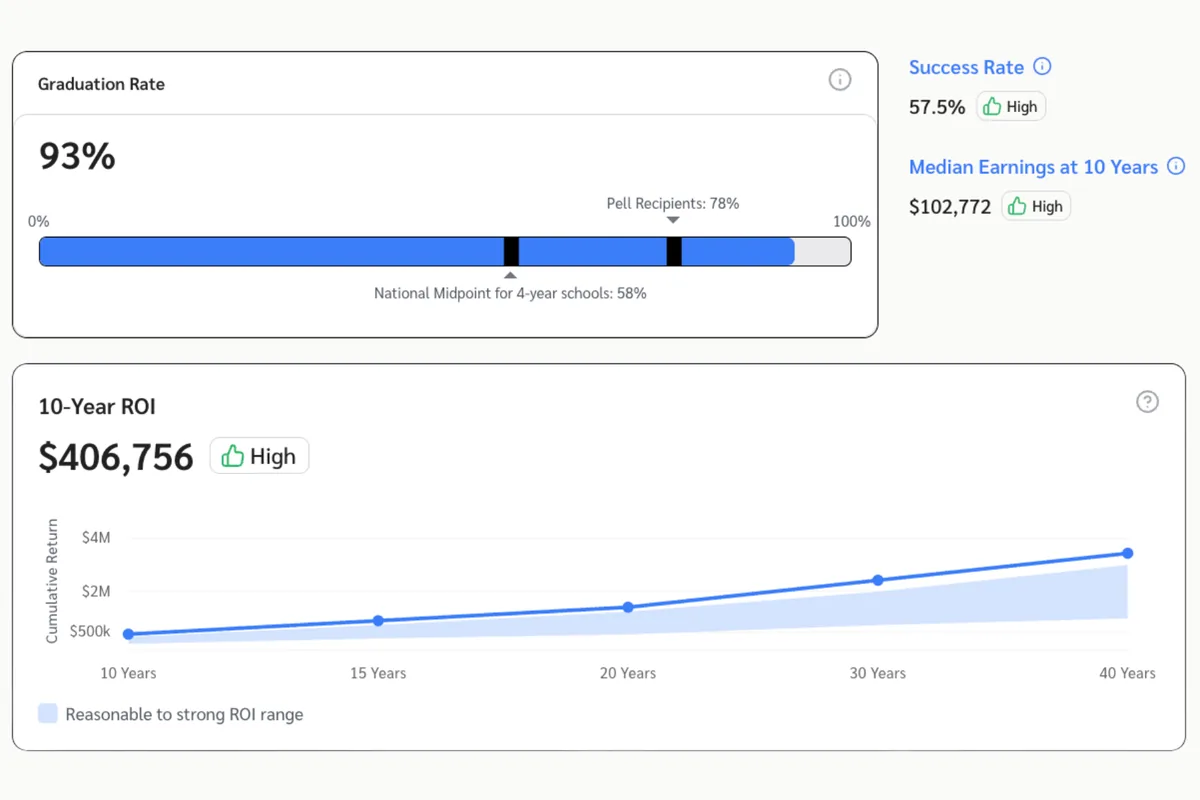This screenshot has height=800, width=1200.
Task: Select the 20 Years data point on the ROI chart
Action: pos(628,607)
